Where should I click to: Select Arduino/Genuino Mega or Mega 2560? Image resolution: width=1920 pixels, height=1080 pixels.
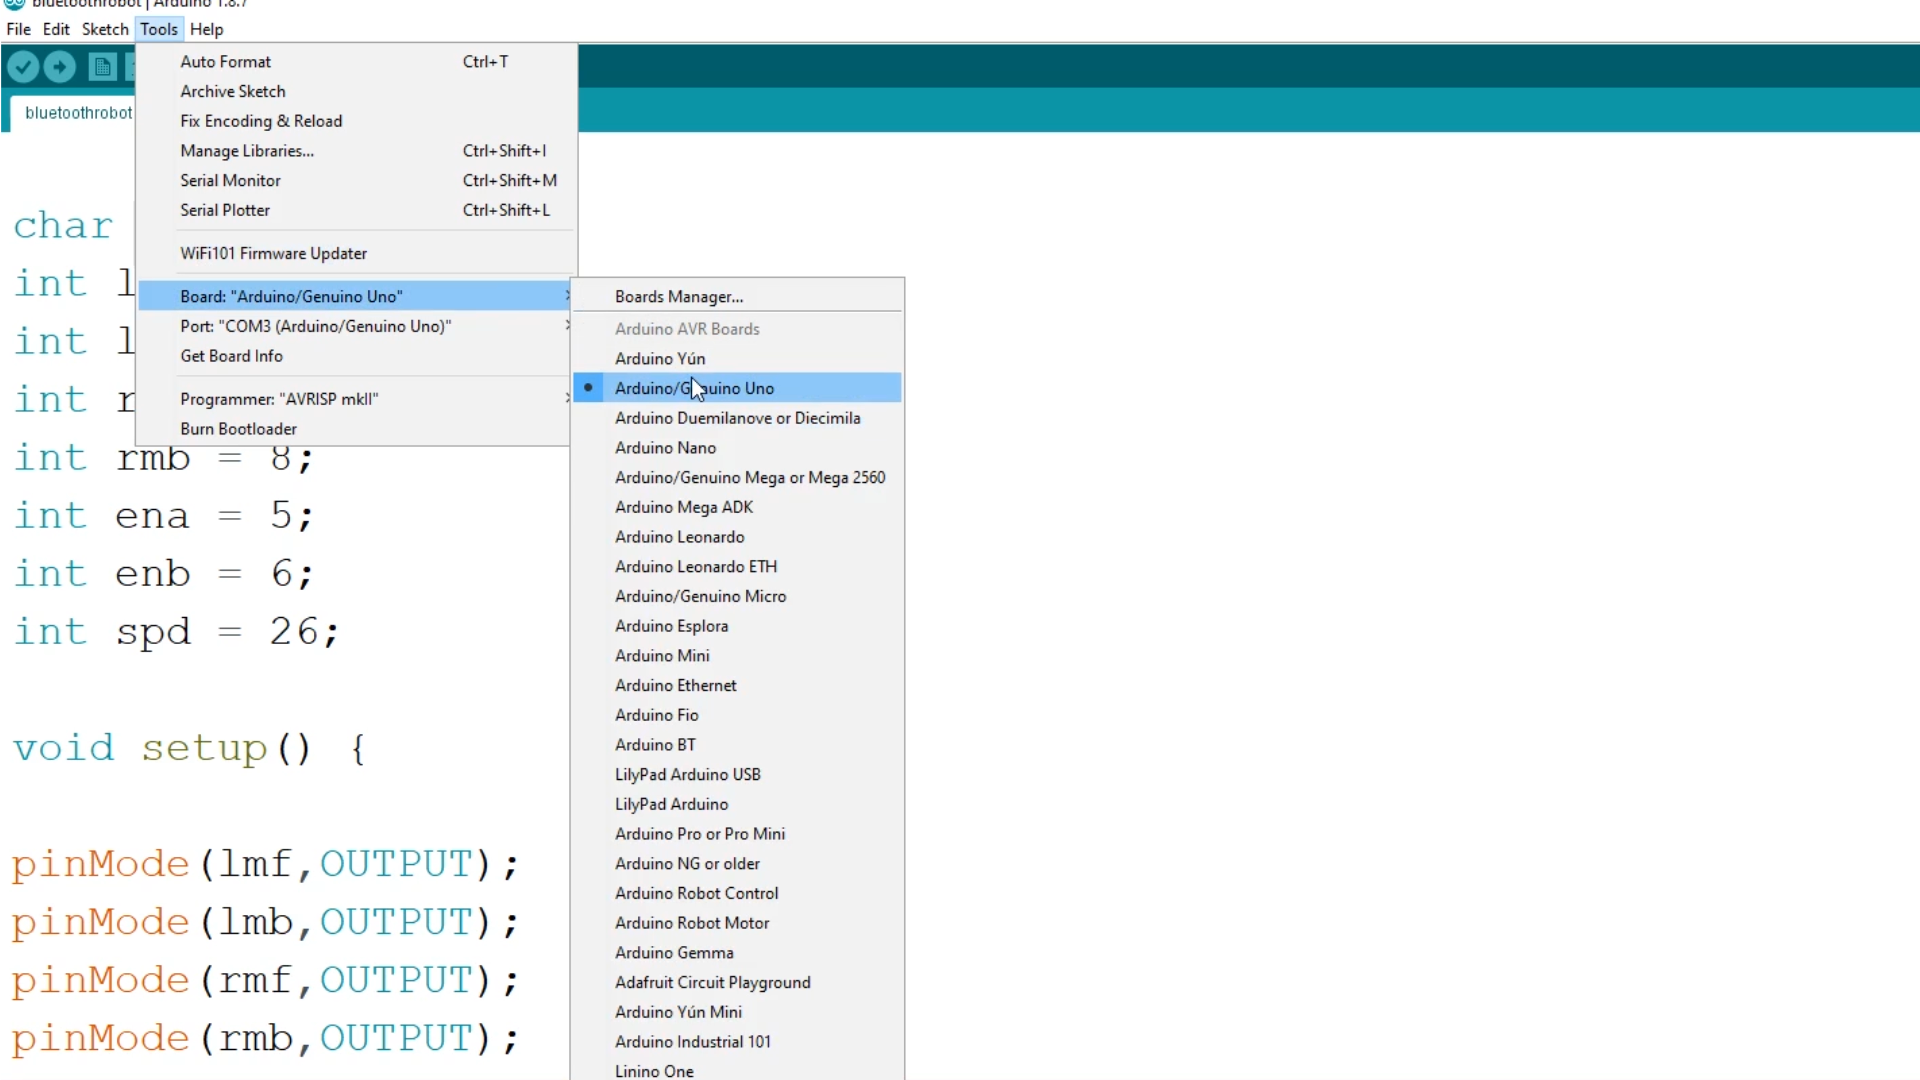pos(737,478)
